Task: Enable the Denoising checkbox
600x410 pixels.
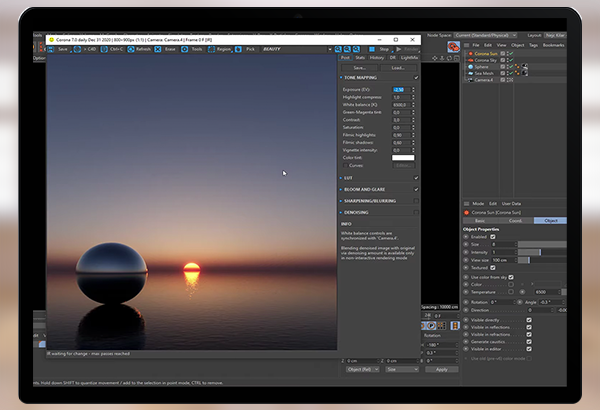Action: click(416, 212)
